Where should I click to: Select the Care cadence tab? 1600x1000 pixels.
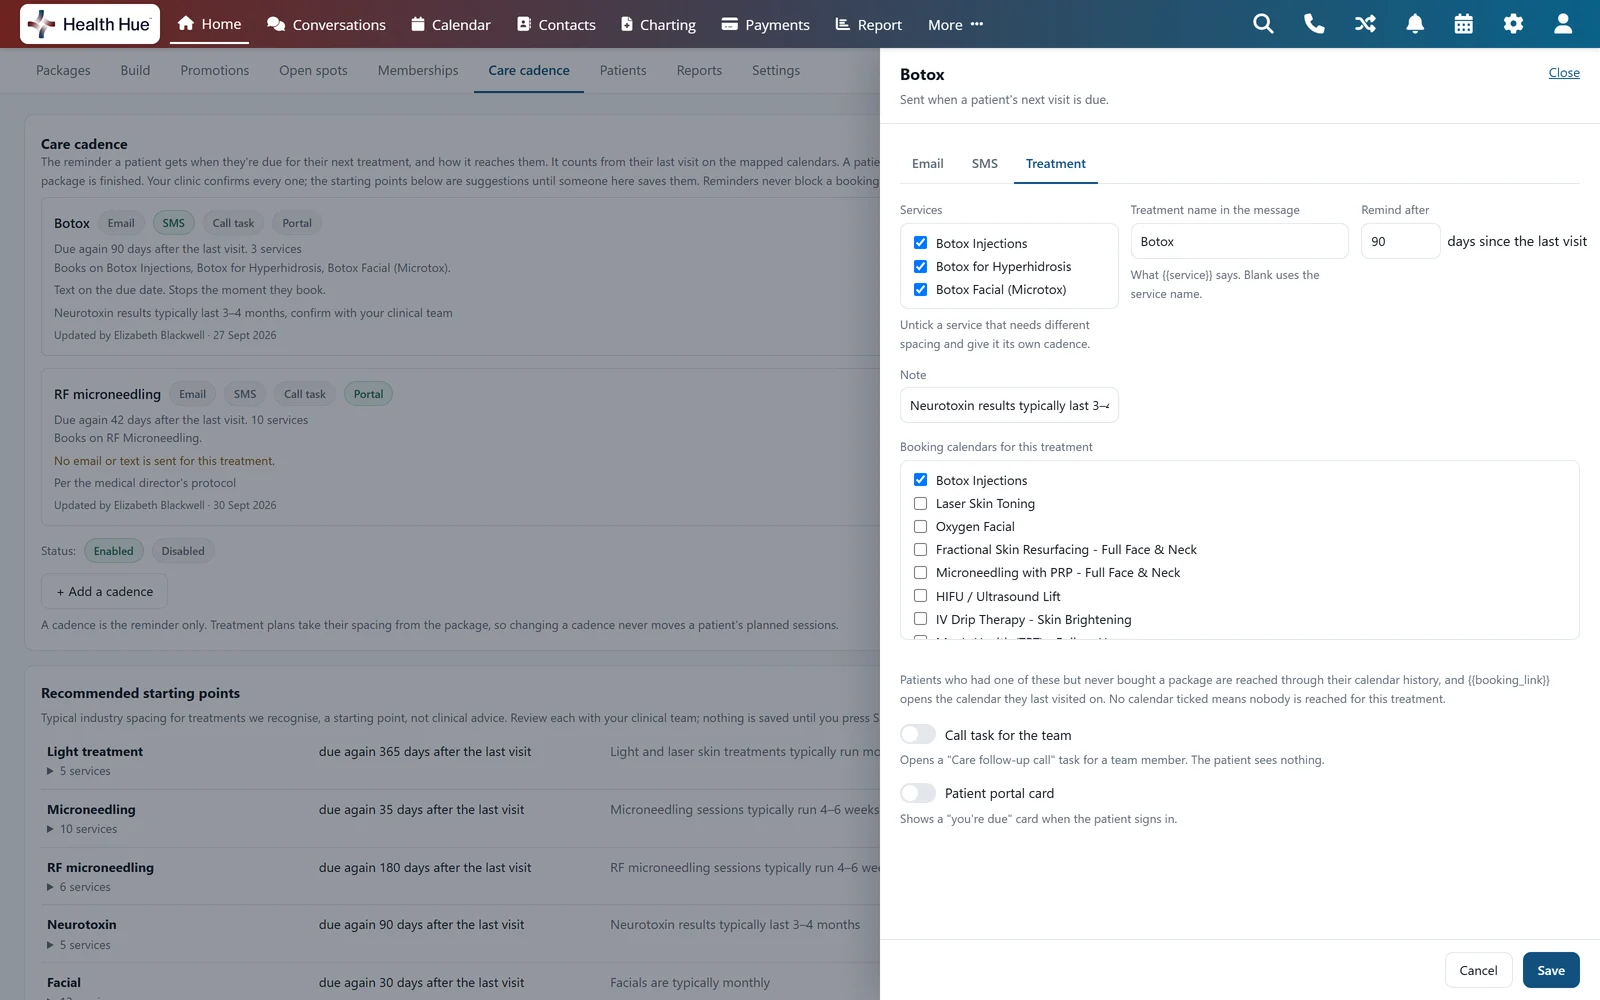[x=529, y=70]
